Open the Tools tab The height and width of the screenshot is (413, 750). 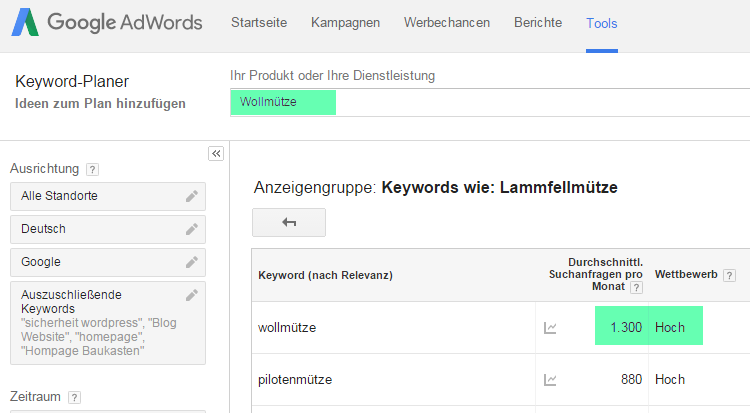coord(602,23)
